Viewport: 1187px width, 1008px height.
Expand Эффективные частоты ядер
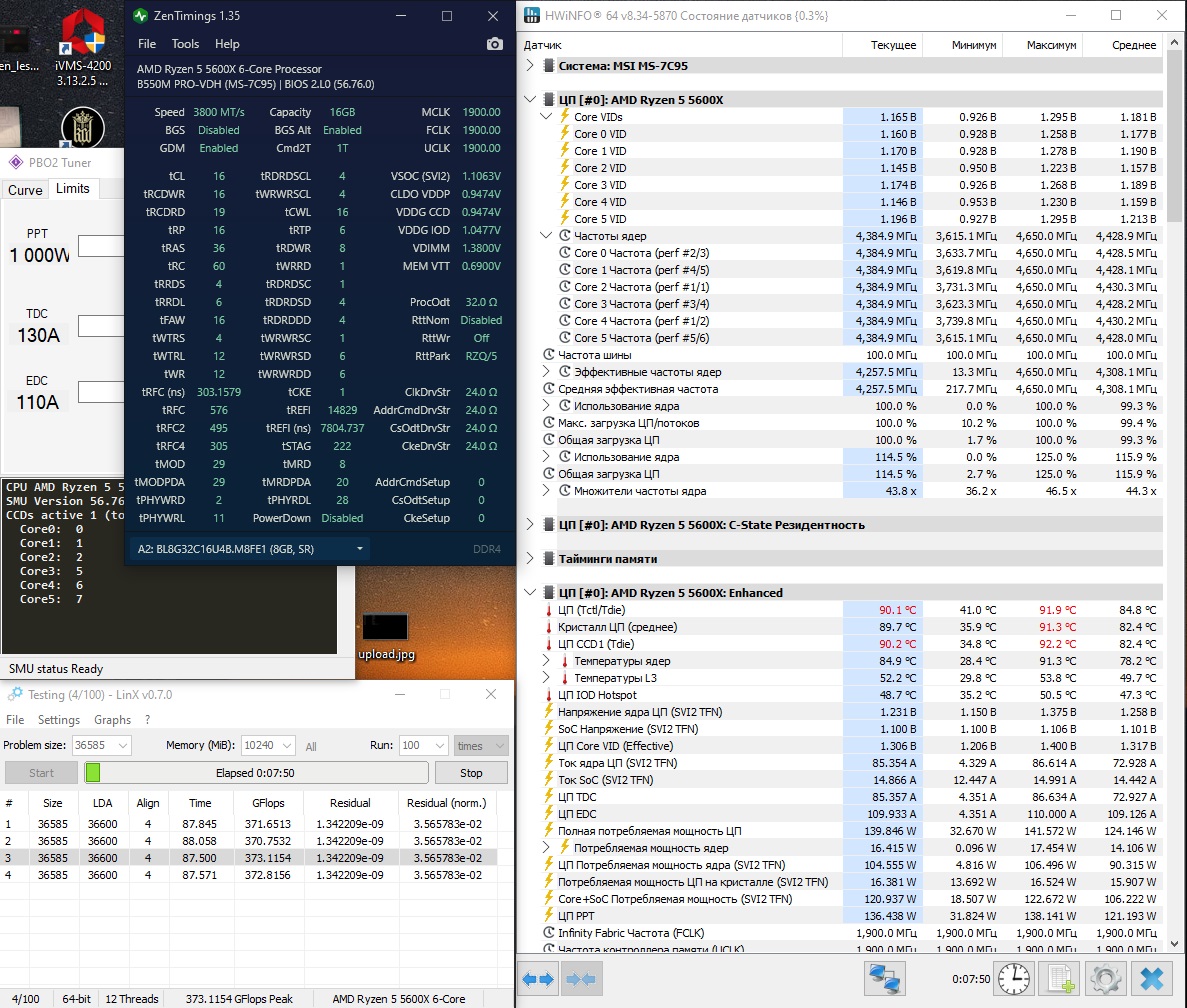click(x=546, y=372)
